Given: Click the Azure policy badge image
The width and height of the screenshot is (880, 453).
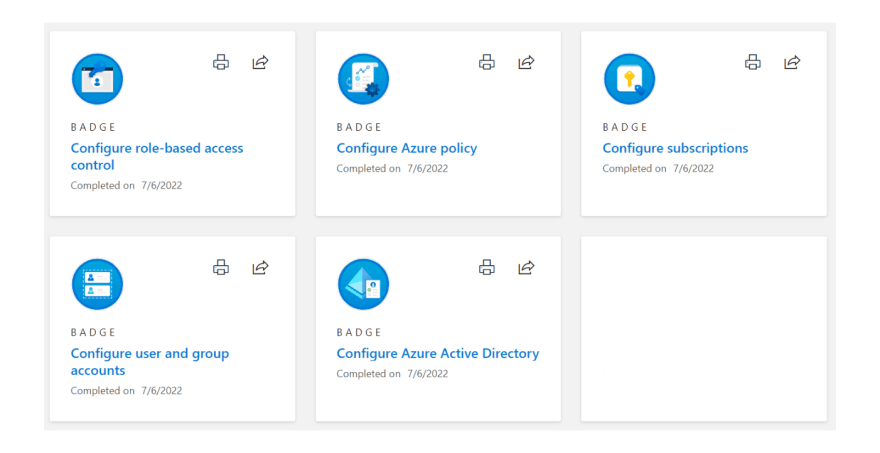Looking at the screenshot, I should 363,79.
